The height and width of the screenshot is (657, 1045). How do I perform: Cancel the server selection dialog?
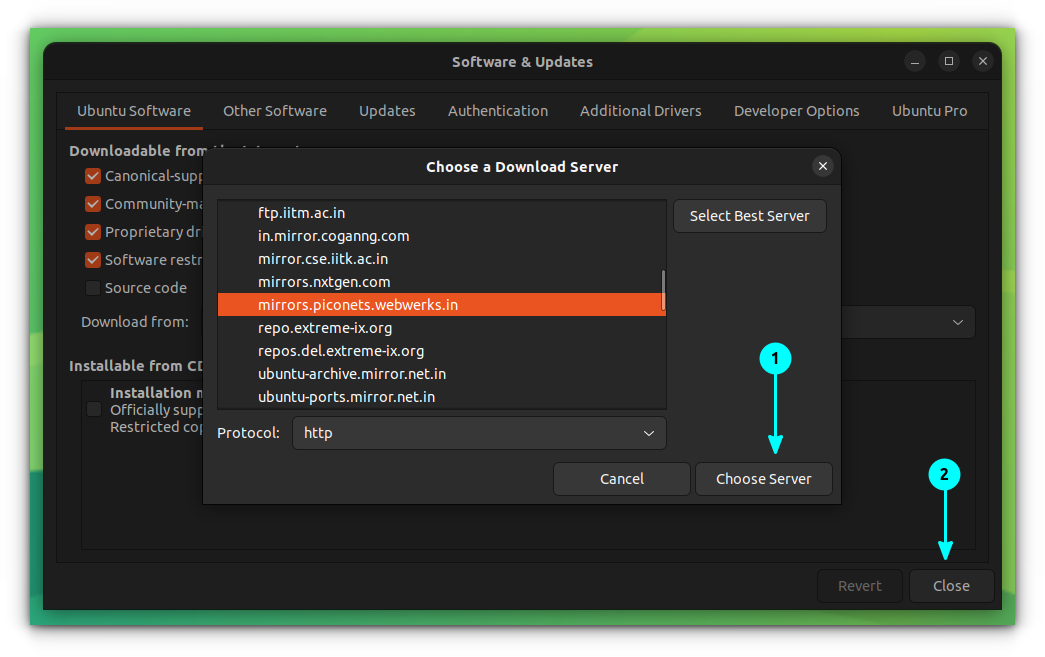(621, 478)
